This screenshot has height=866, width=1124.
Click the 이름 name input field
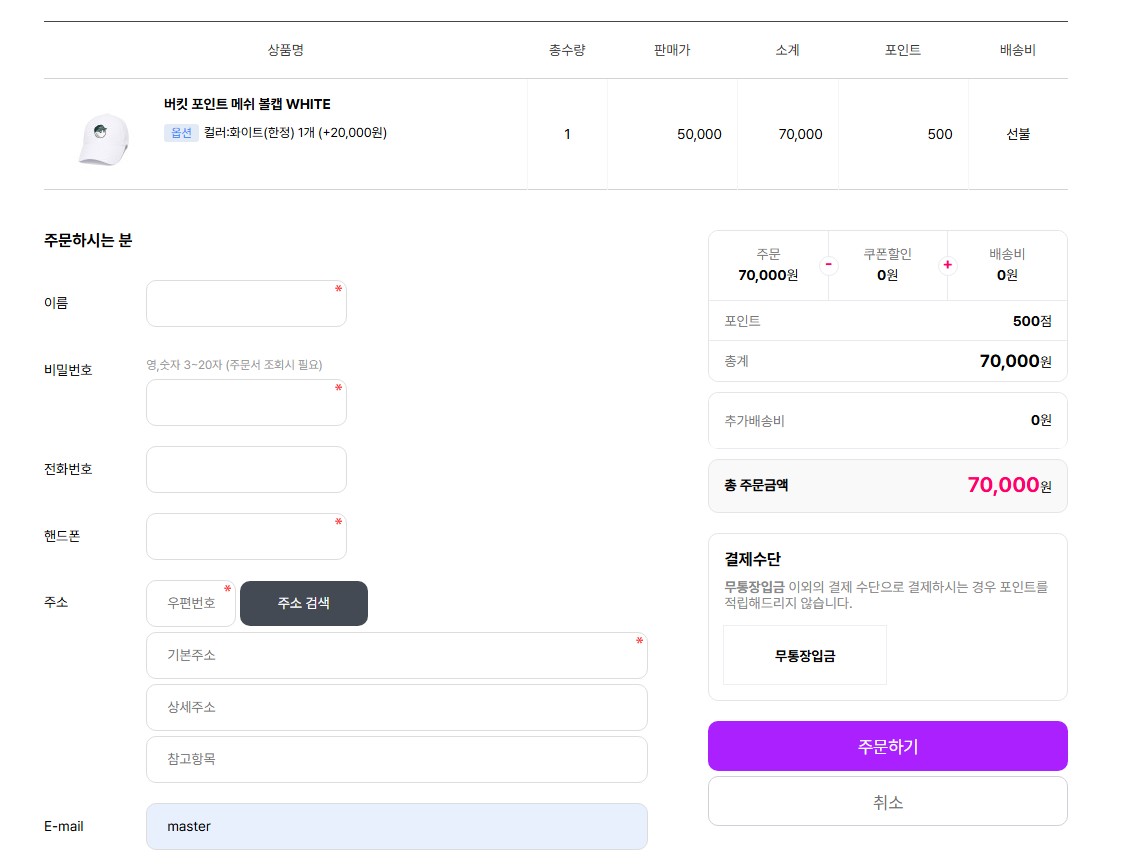[x=246, y=303]
